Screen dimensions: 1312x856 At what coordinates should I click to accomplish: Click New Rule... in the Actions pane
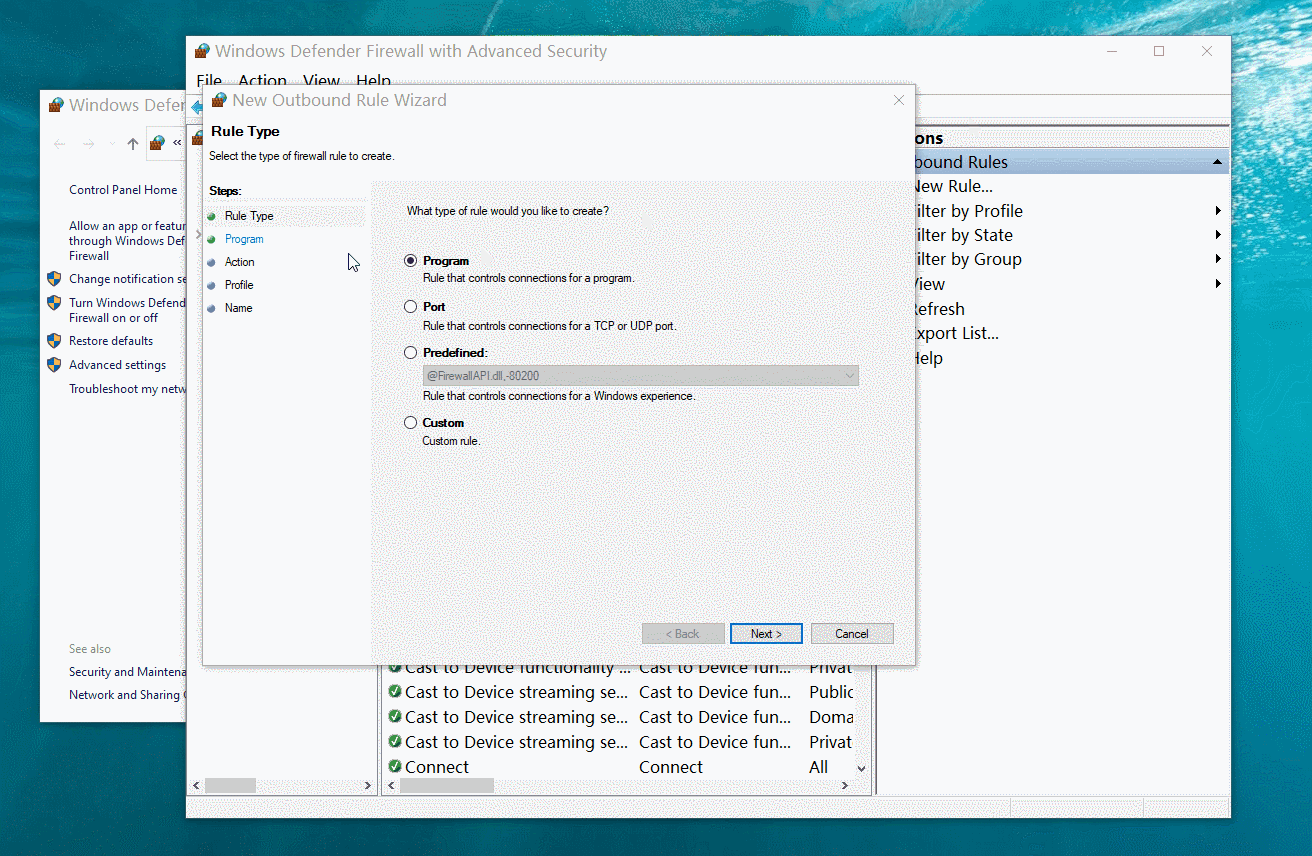click(953, 186)
